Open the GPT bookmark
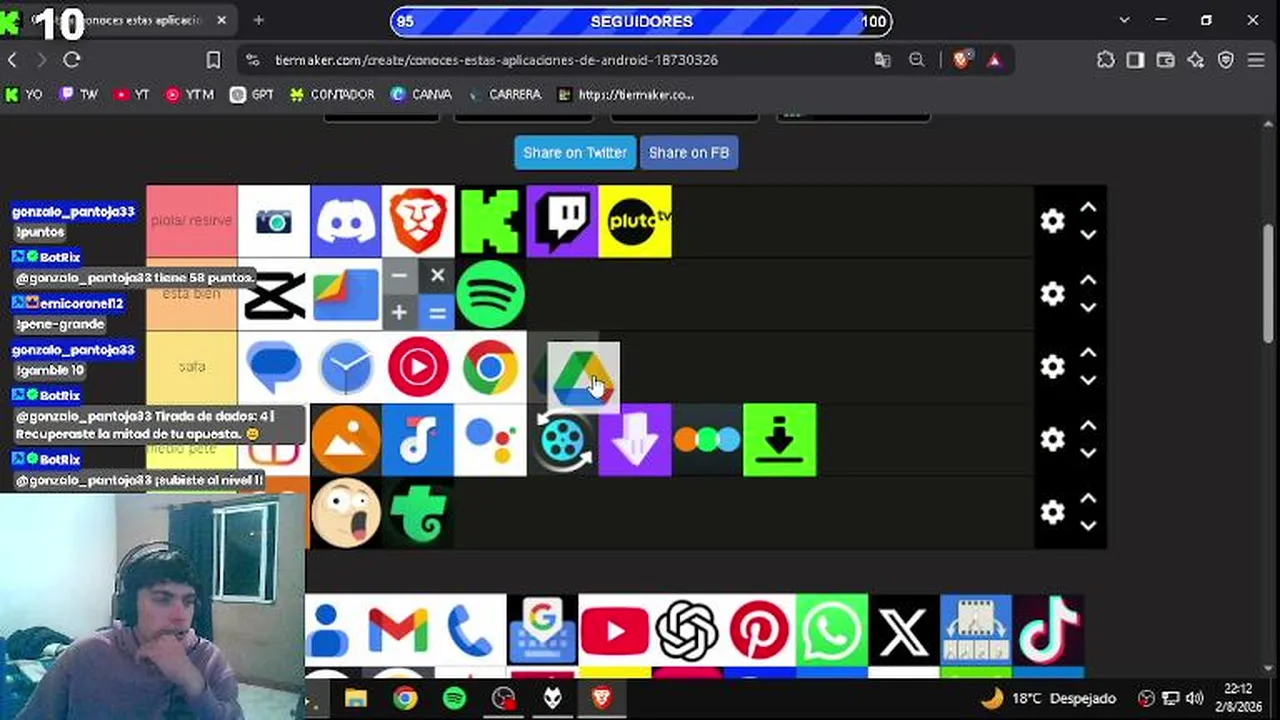The height and width of the screenshot is (720, 1280). click(252, 95)
